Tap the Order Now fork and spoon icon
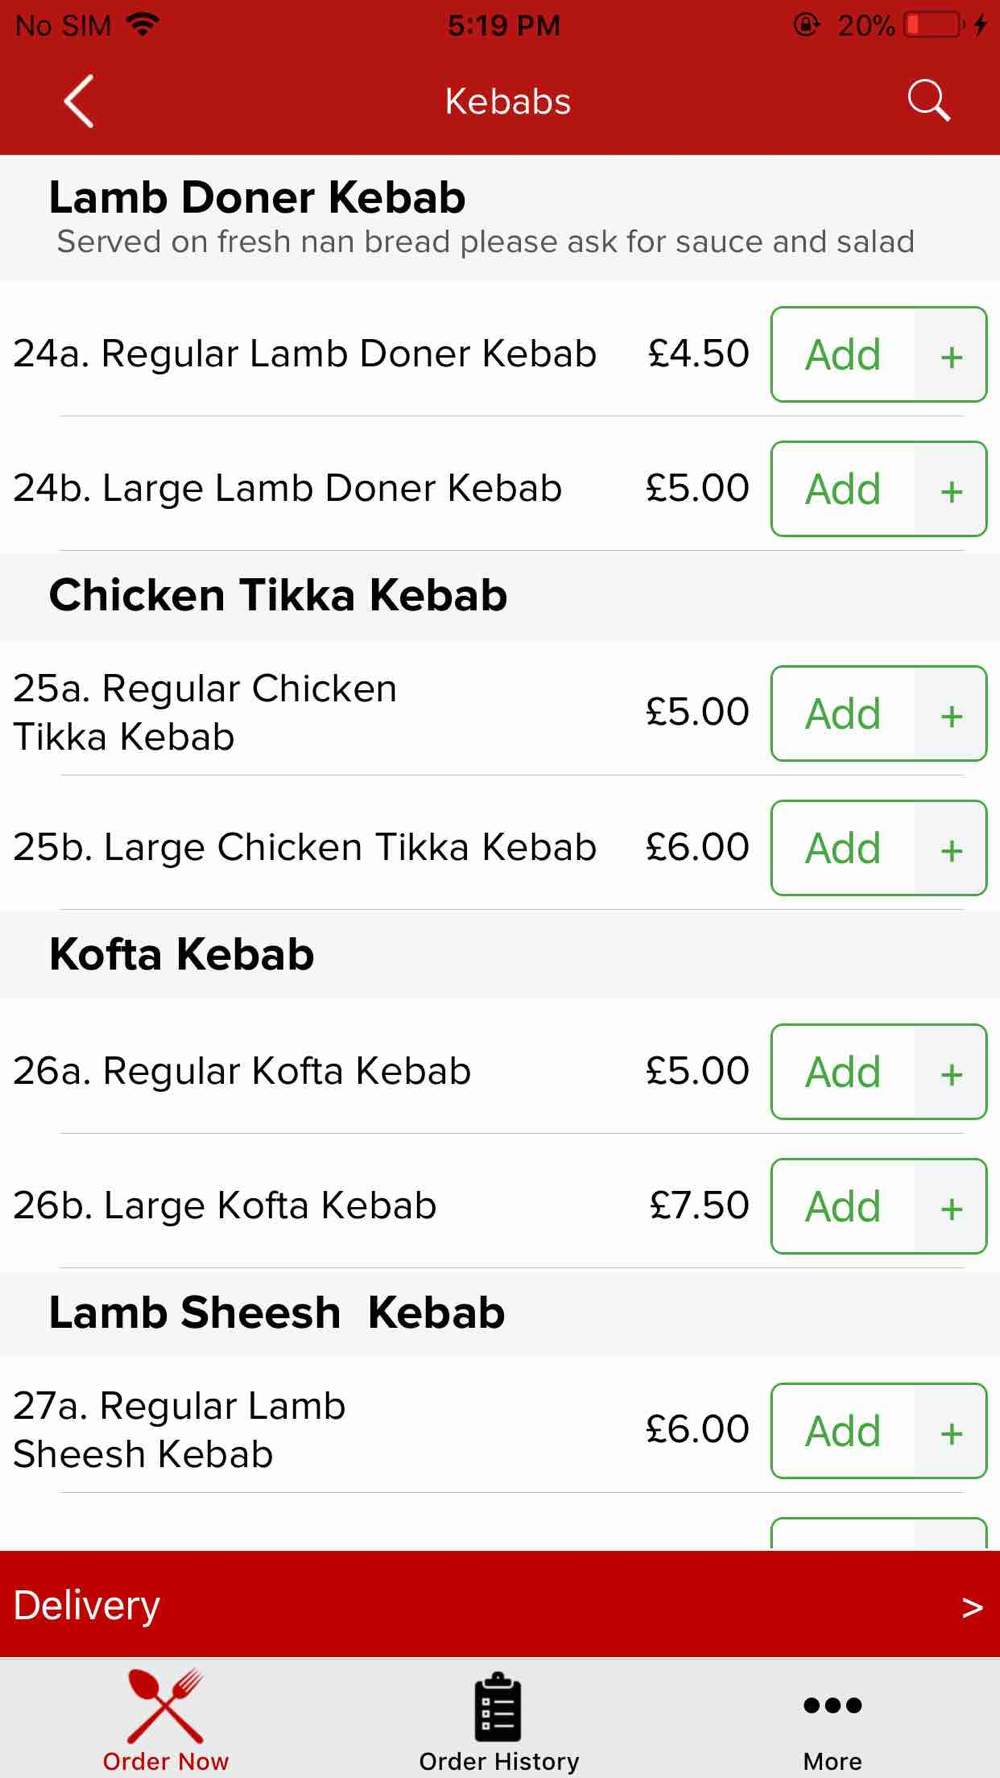Viewport: 1000px width, 1778px height. click(x=166, y=1706)
